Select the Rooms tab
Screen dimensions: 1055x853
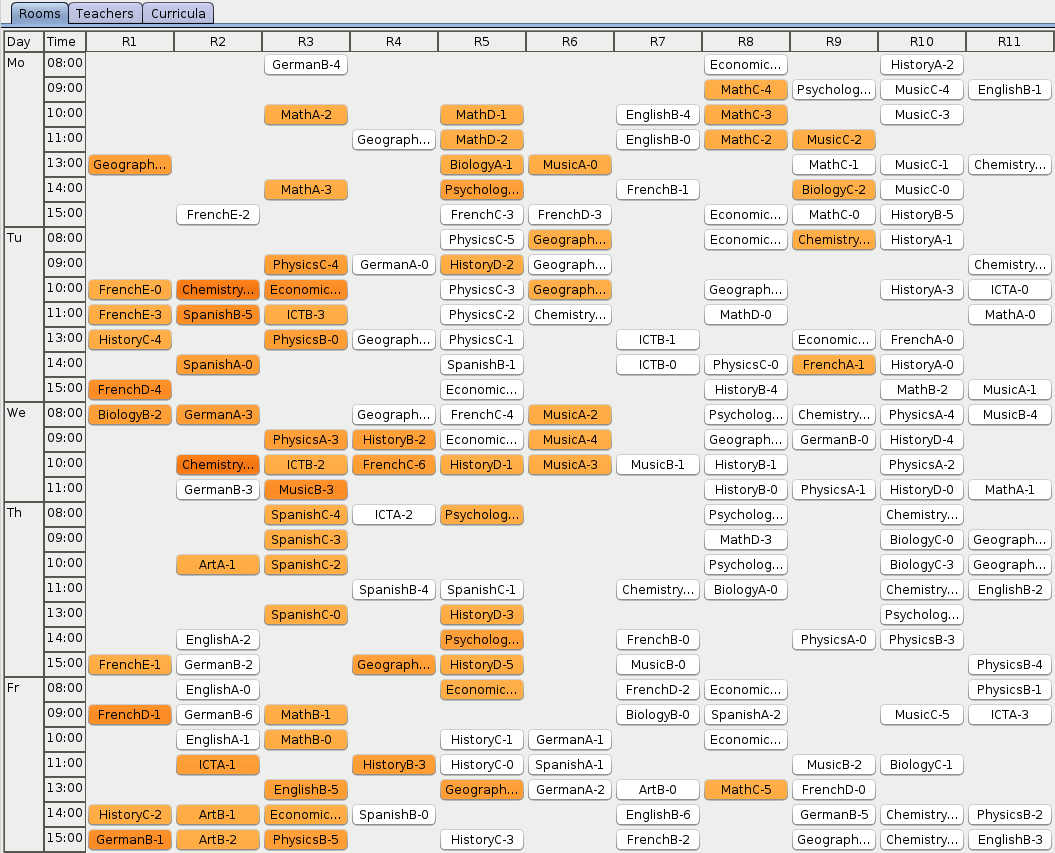pos(39,13)
